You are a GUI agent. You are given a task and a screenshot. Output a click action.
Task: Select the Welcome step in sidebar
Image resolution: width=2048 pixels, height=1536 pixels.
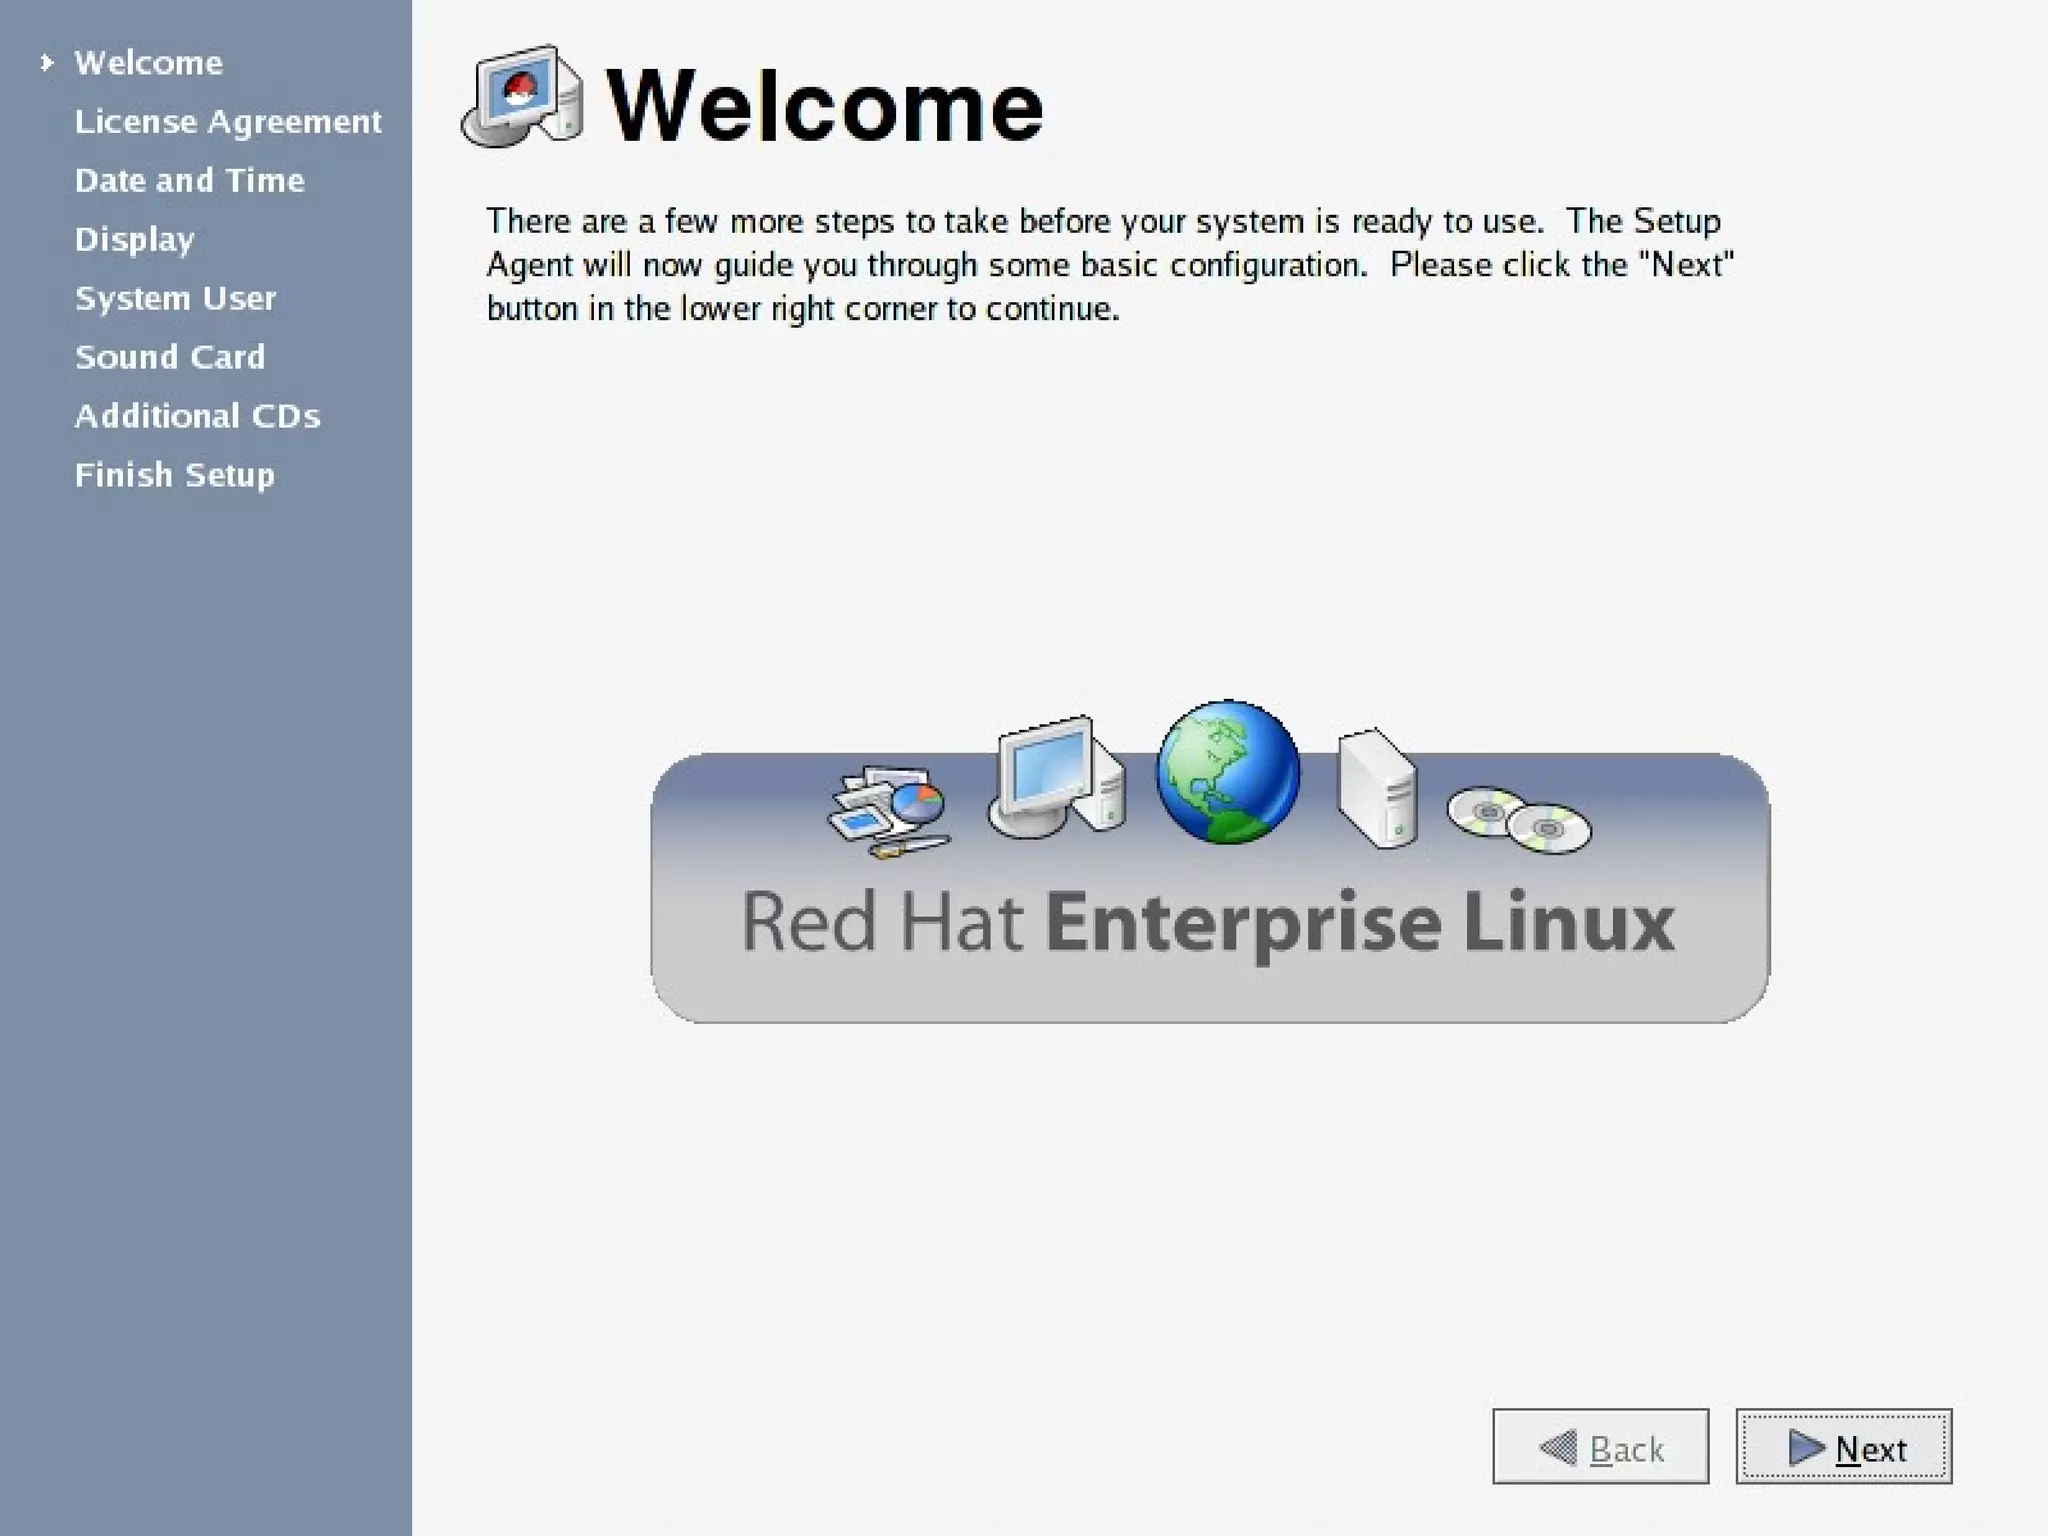149,63
